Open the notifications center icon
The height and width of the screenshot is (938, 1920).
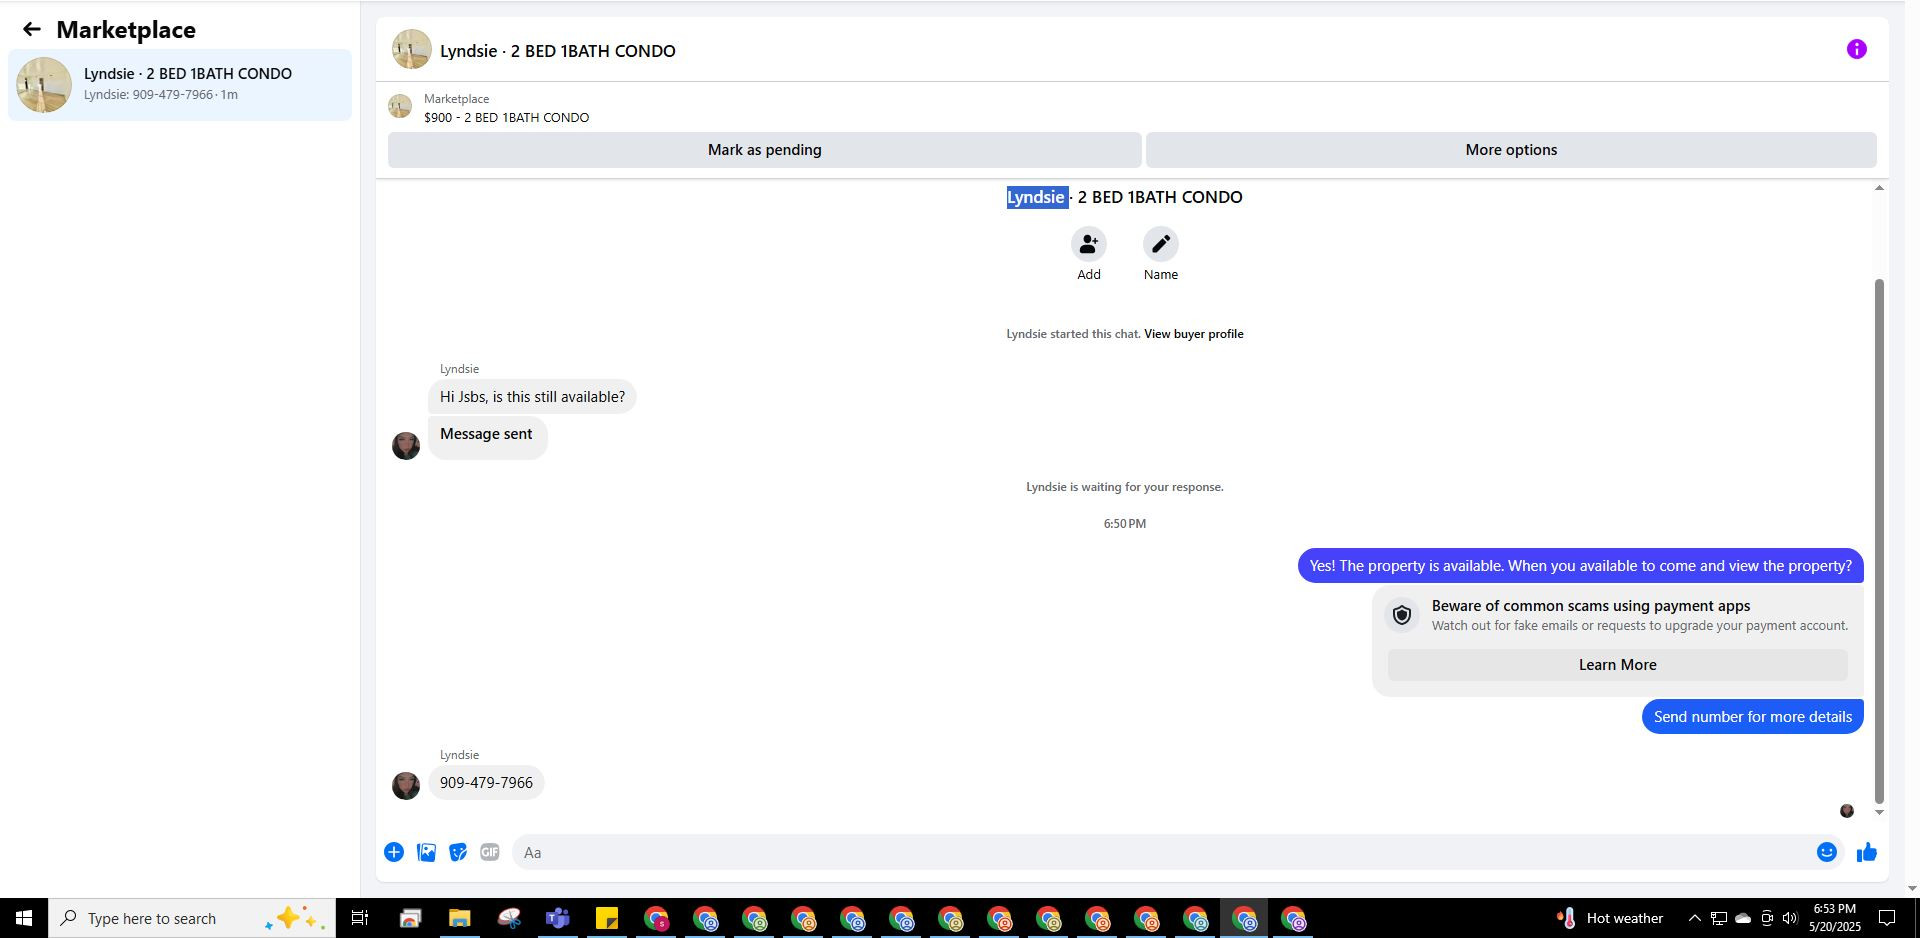(1887, 918)
